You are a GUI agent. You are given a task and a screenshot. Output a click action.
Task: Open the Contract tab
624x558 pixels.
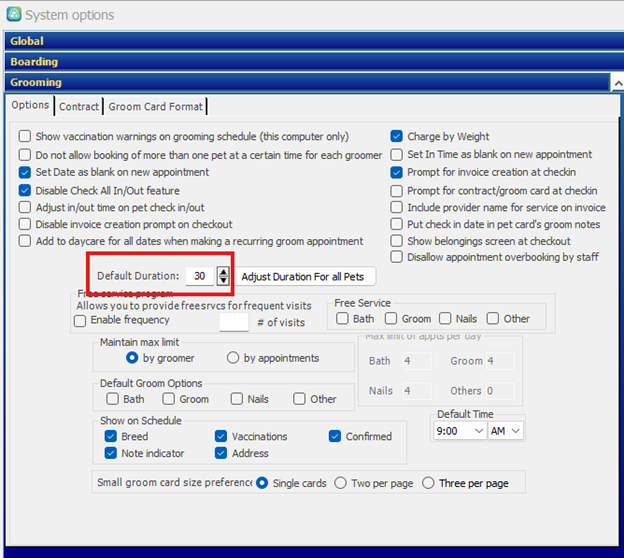pyautogui.click(x=79, y=106)
